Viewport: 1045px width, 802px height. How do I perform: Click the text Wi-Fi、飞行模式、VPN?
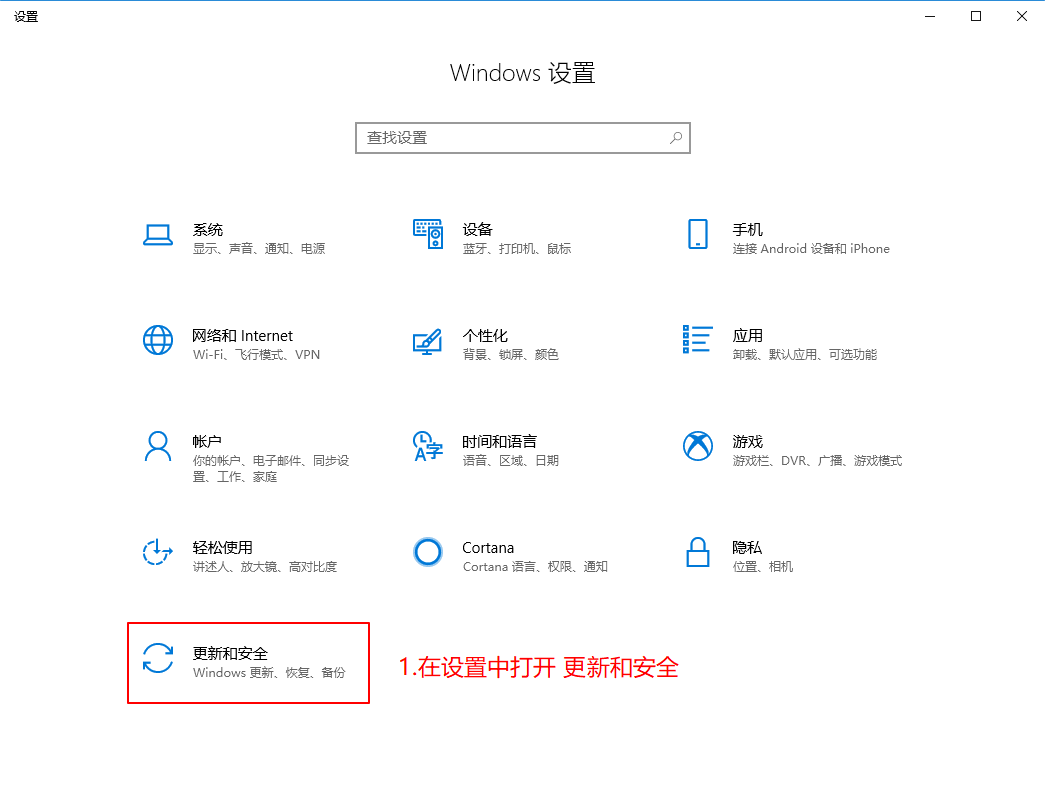tap(257, 355)
